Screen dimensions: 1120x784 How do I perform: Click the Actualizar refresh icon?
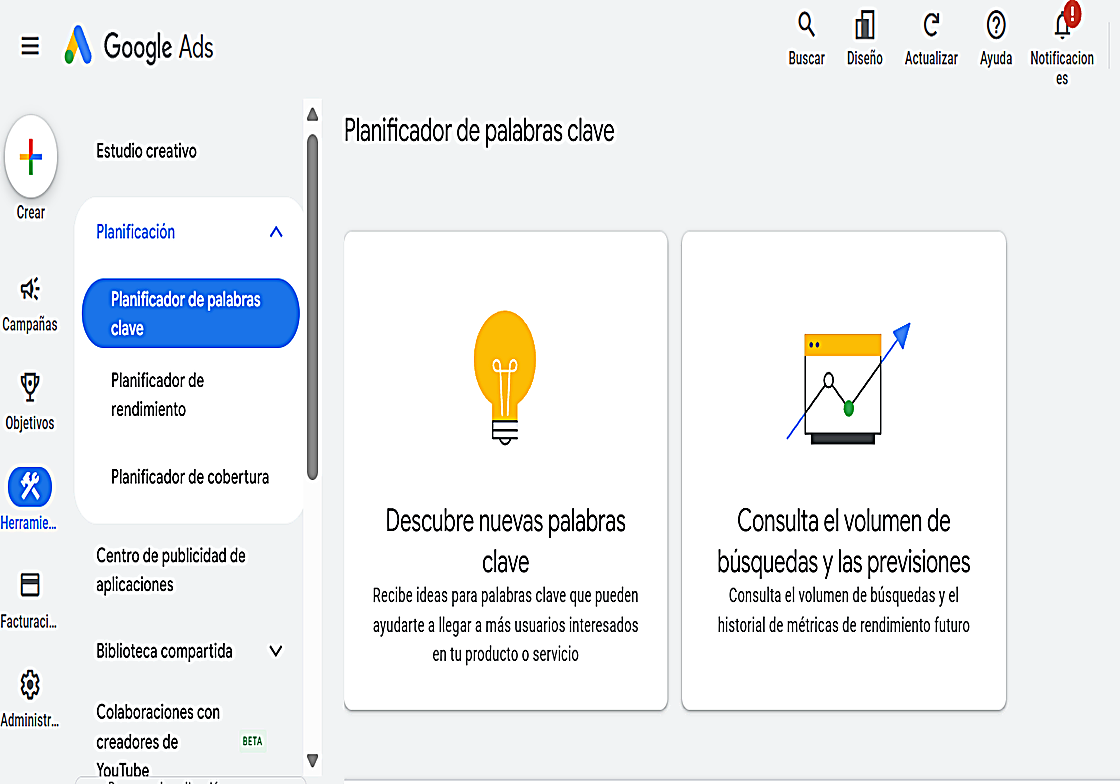[931, 25]
